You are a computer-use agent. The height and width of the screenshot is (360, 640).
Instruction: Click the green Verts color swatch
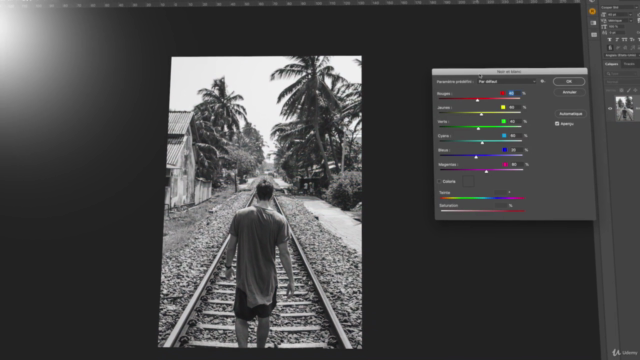click(503, 121)
